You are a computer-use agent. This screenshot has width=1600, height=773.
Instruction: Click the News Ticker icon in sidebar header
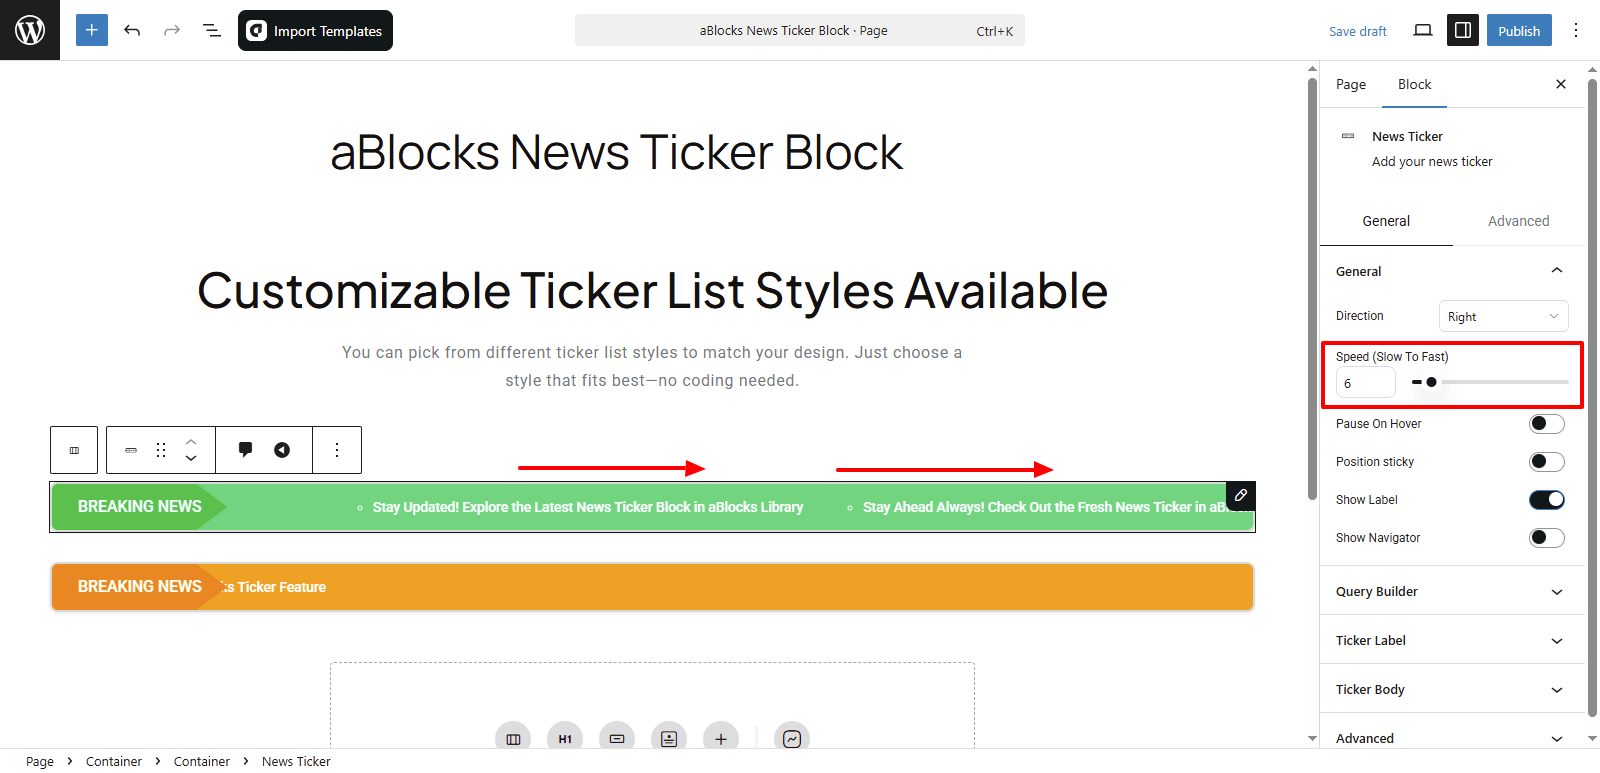click(x=1348, y=136)
